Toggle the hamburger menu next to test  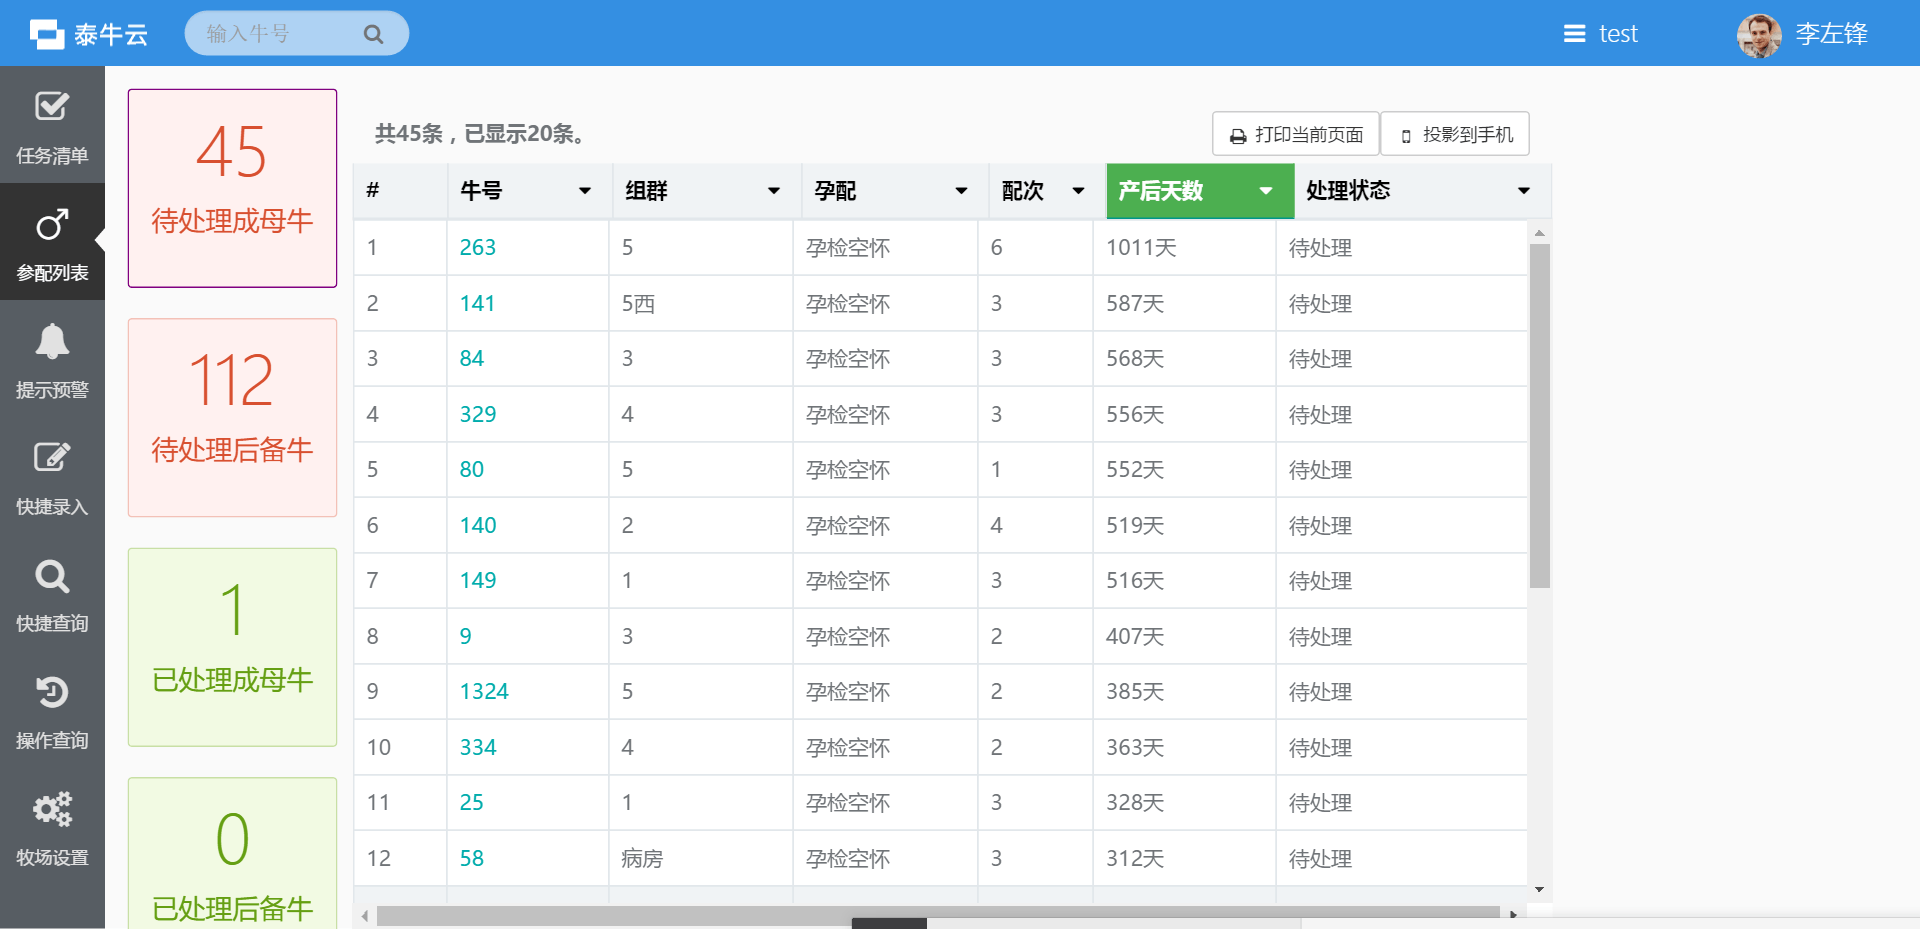(1574, 34)
